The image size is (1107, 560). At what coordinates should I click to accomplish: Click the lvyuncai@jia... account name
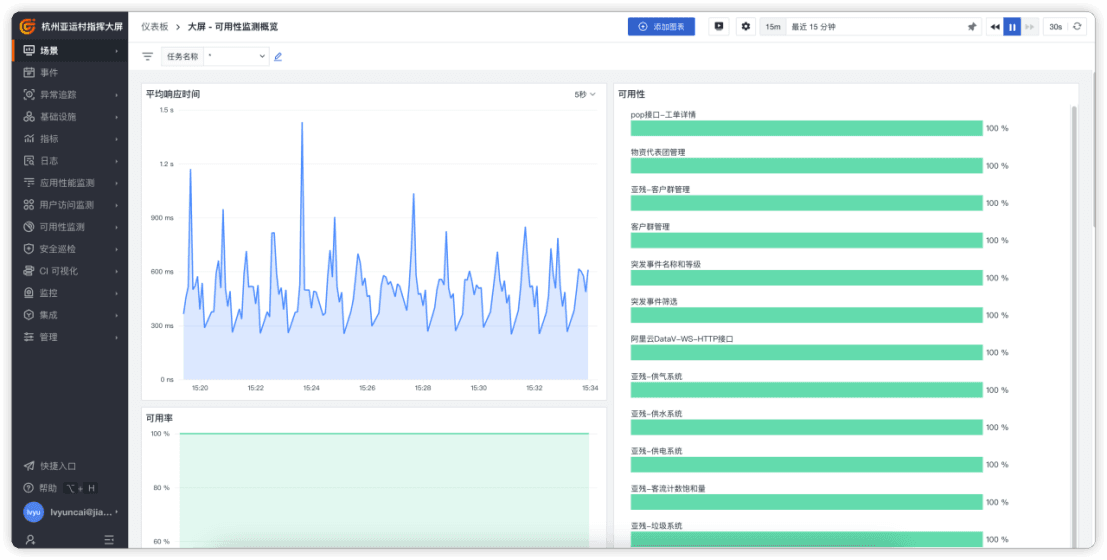pos(80,512)
